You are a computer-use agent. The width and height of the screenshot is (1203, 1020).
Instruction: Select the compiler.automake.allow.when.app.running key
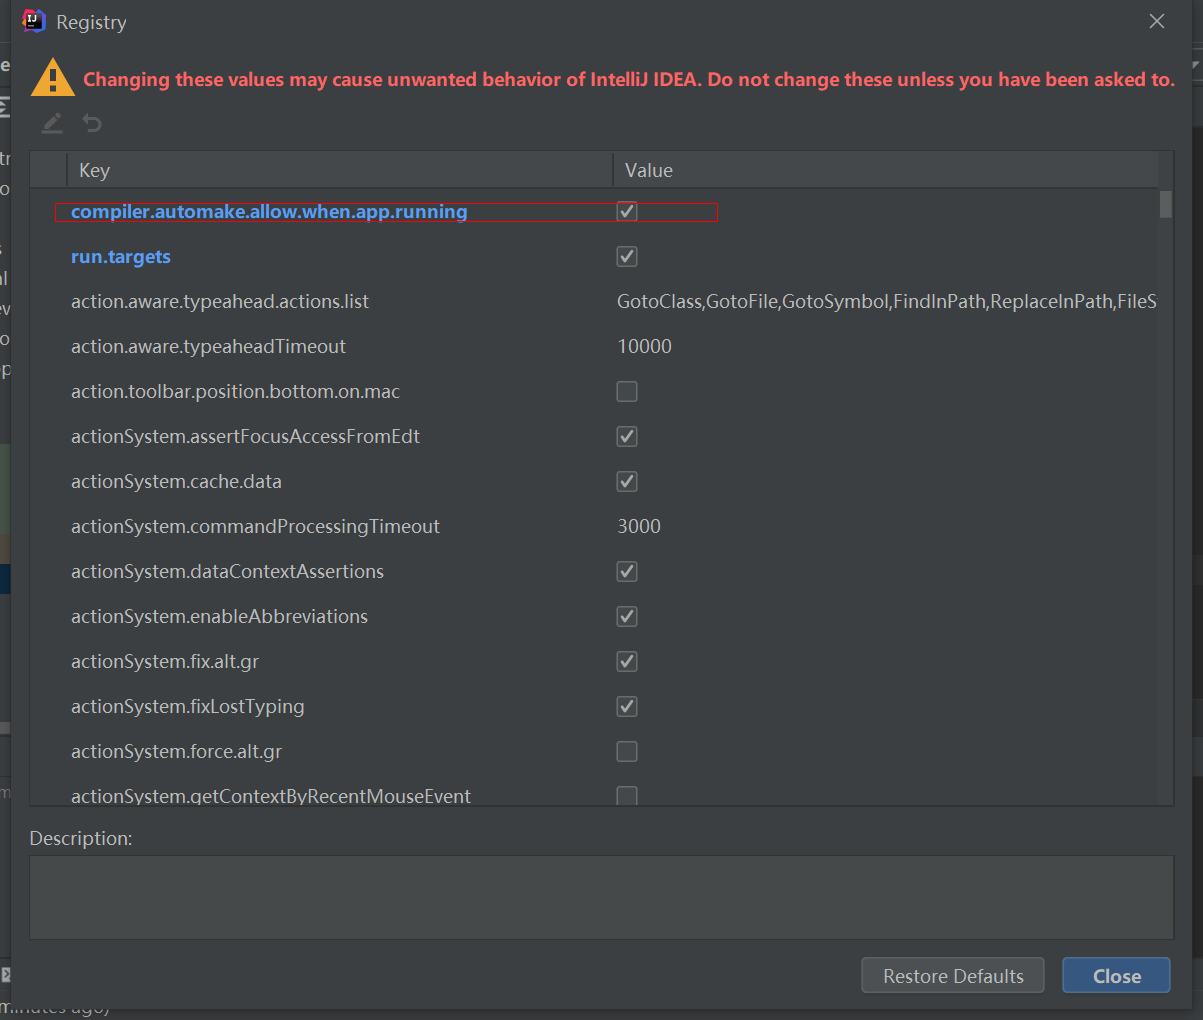tap(269, 211)
